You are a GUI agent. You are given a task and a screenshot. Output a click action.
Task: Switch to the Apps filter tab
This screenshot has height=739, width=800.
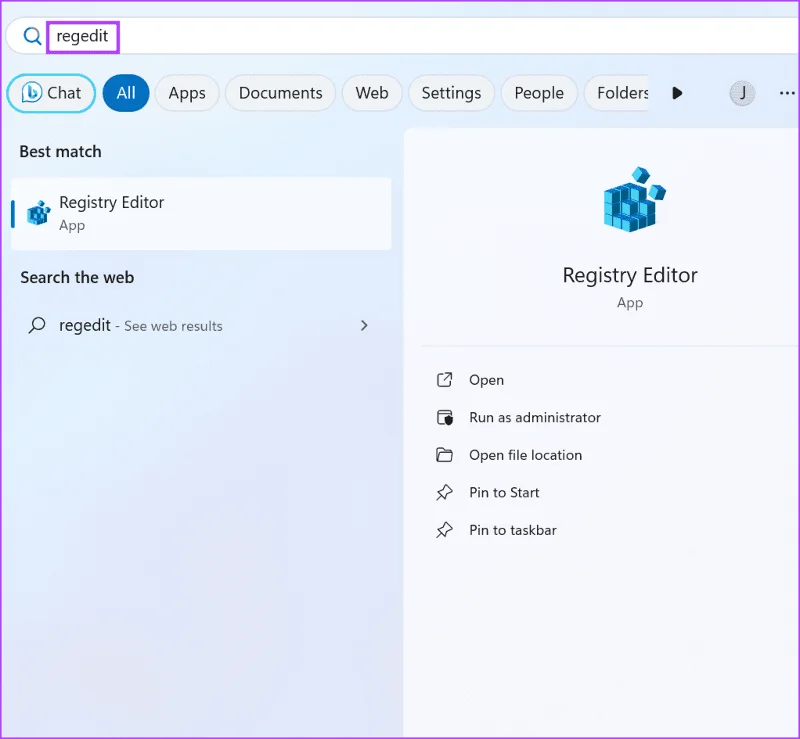[x=187, y=93]
